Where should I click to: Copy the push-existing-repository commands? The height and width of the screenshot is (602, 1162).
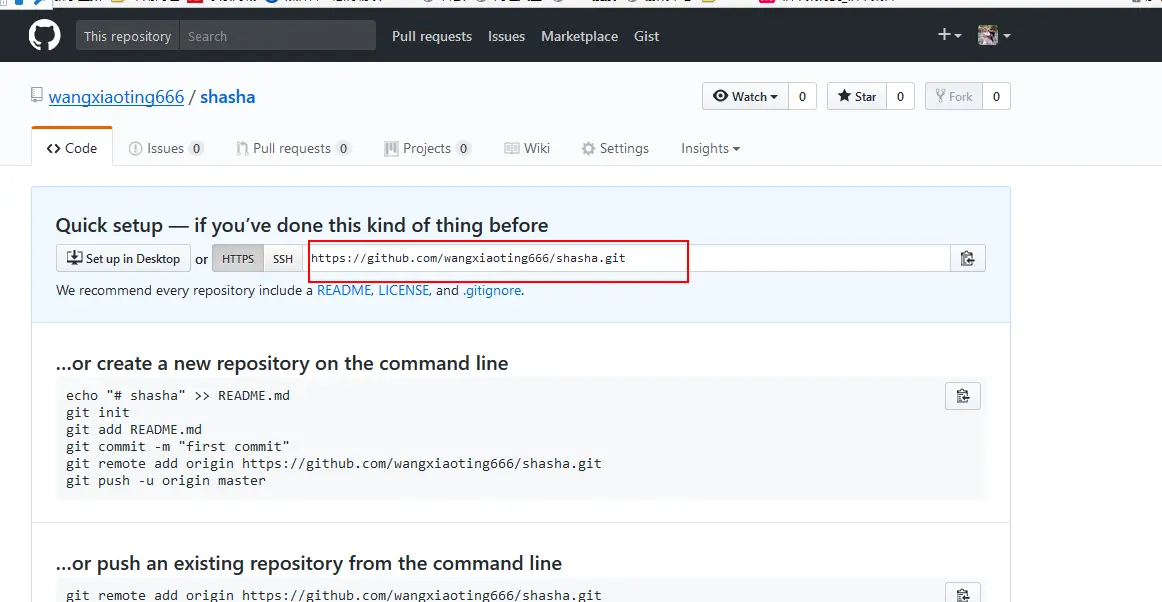pos(963,593)
